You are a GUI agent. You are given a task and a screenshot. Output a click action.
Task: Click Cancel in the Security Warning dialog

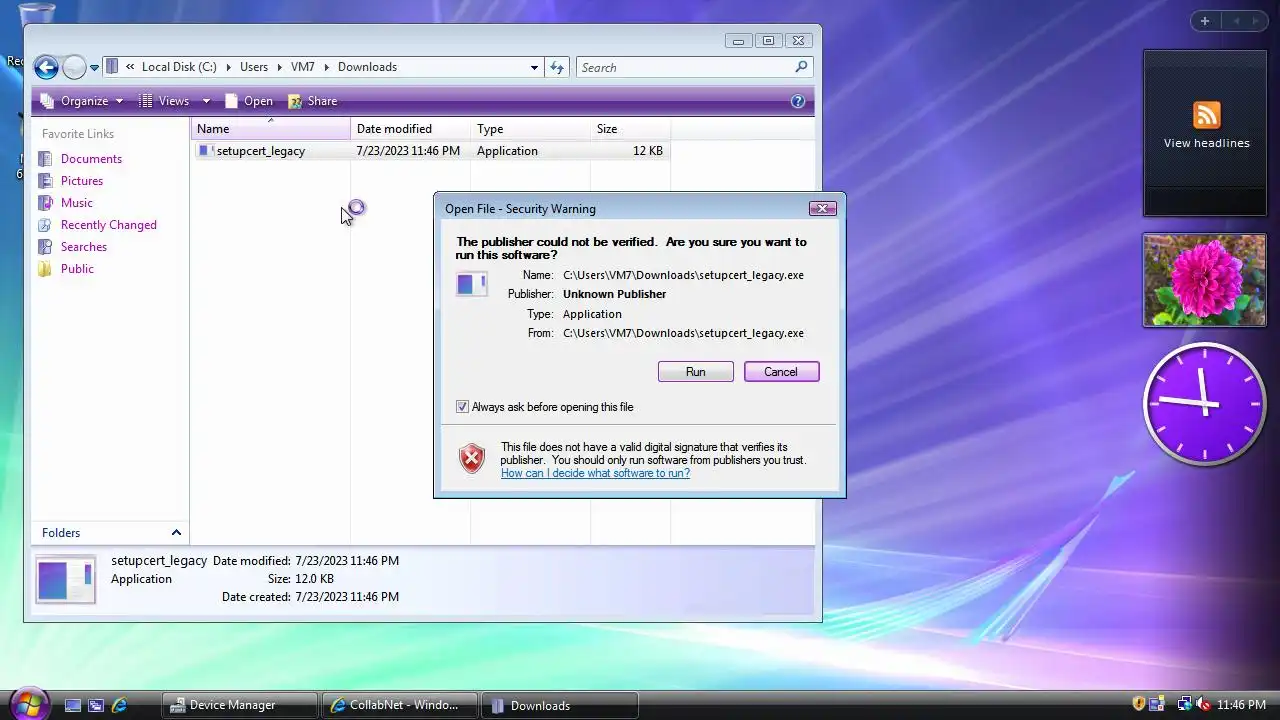(x=781, y=372)
